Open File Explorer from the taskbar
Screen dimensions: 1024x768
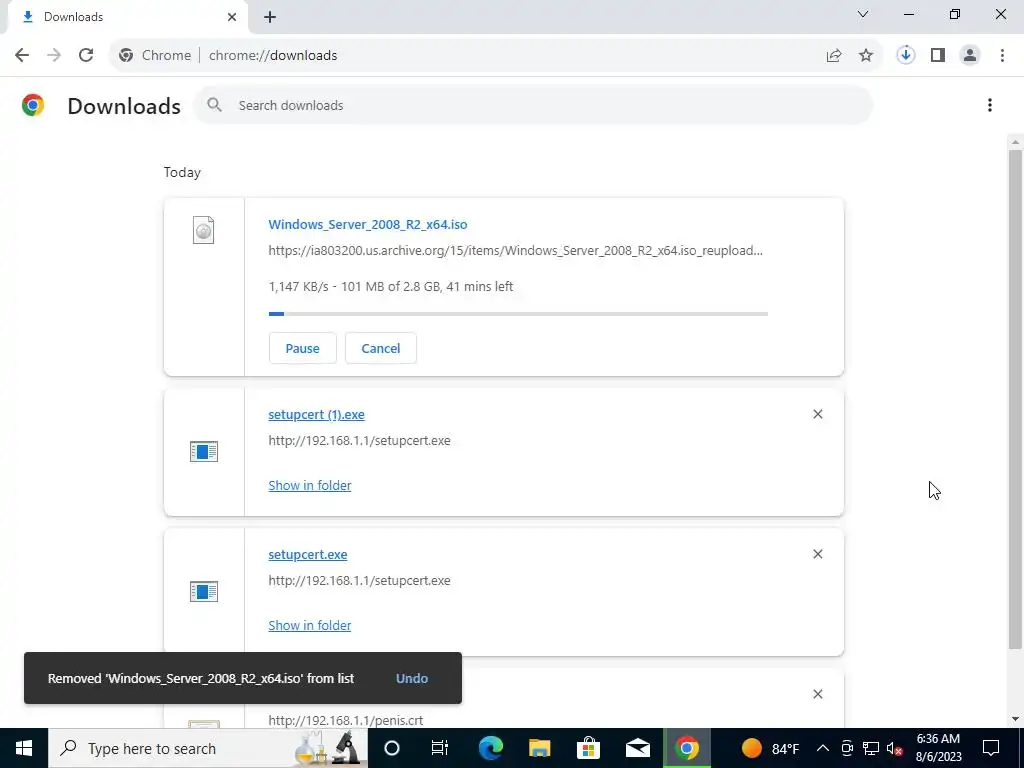(x=539, y=748)
